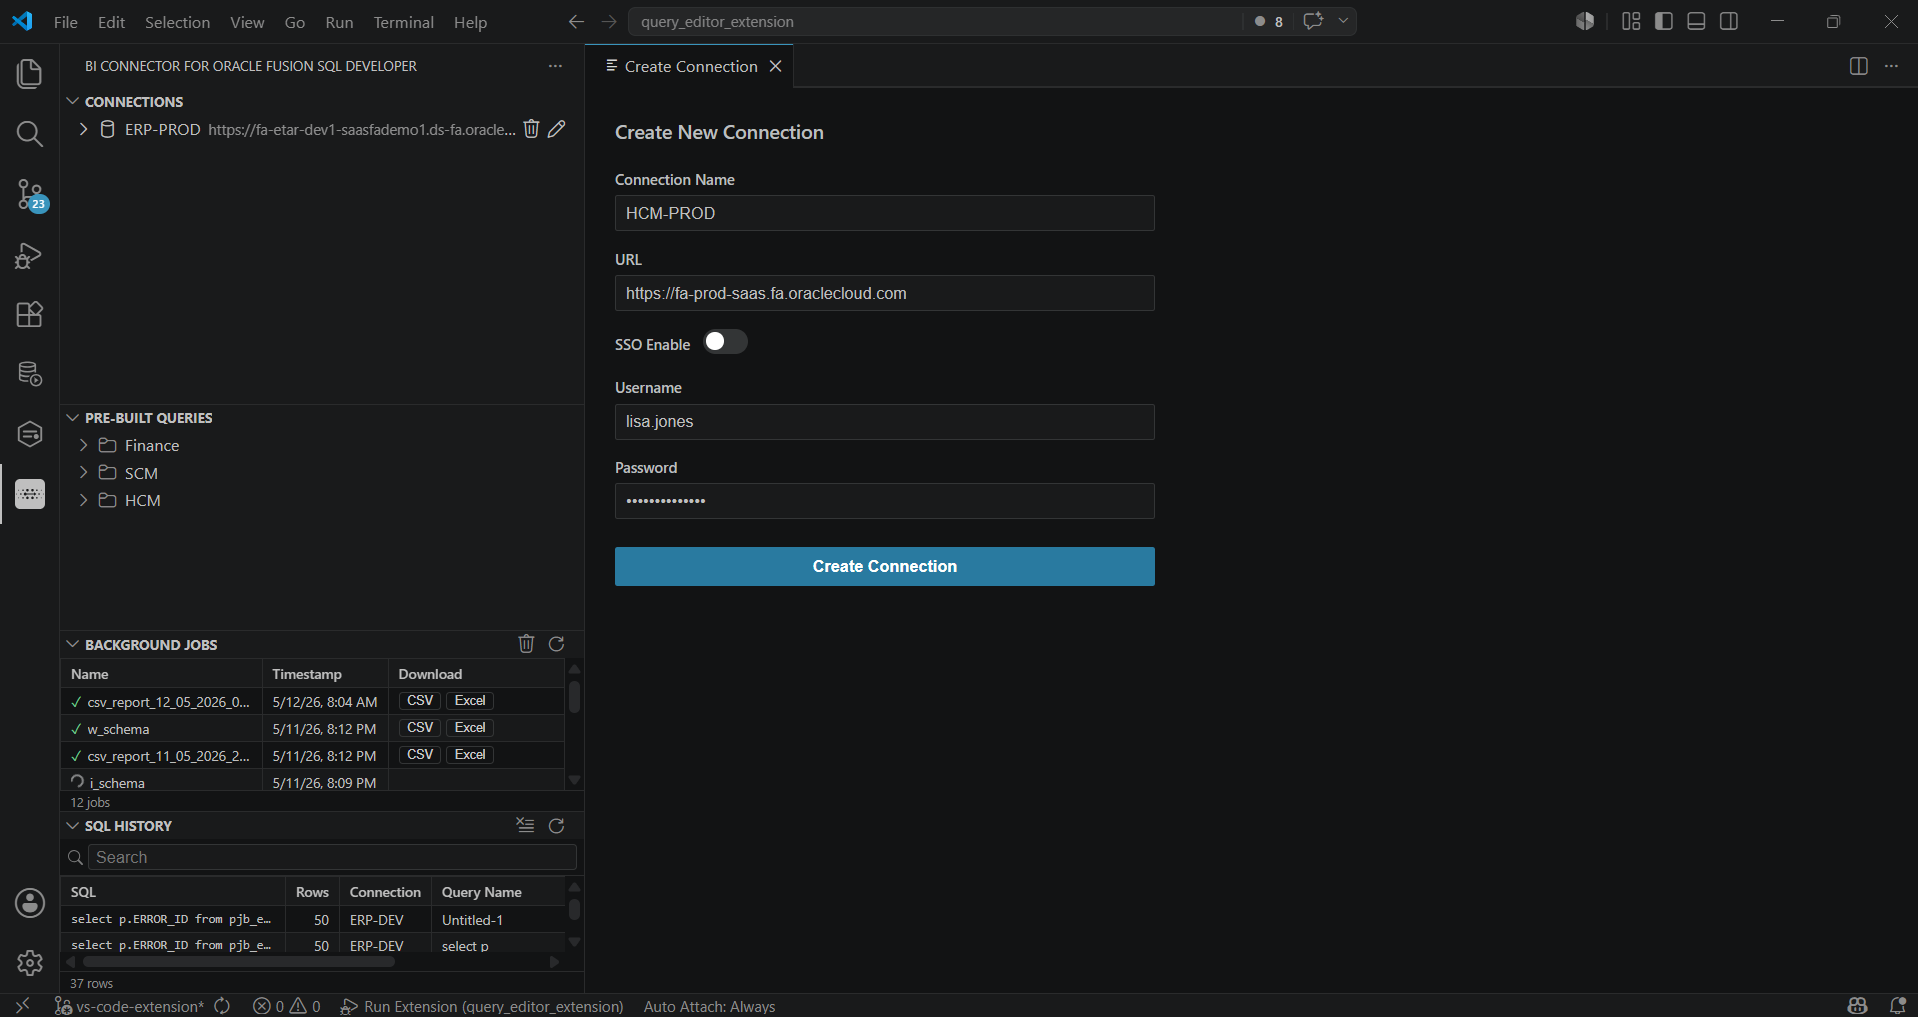Open more actions for BI Connector sidebar
This screenshot has height=1017, width=1918.
click(x=555, y=66)
